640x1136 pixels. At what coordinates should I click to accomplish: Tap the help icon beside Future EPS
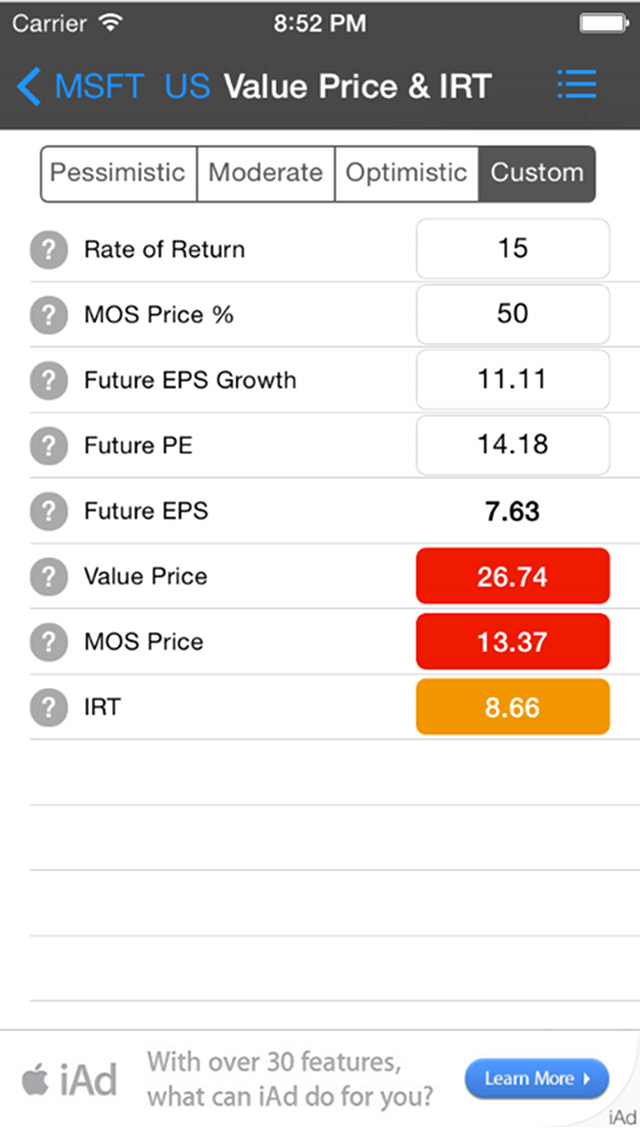[48, 511]
